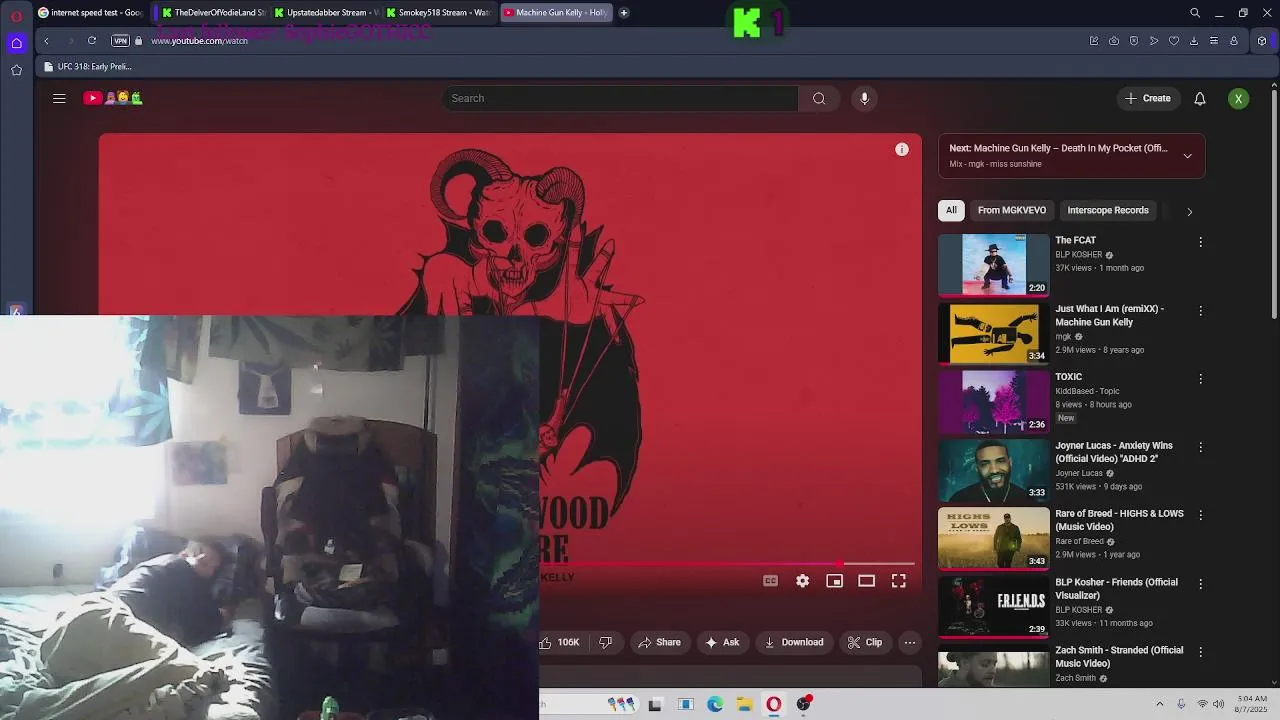Switch to internet speed test tab
This screenshot has width=1280, height=720.
coord(90,13)
